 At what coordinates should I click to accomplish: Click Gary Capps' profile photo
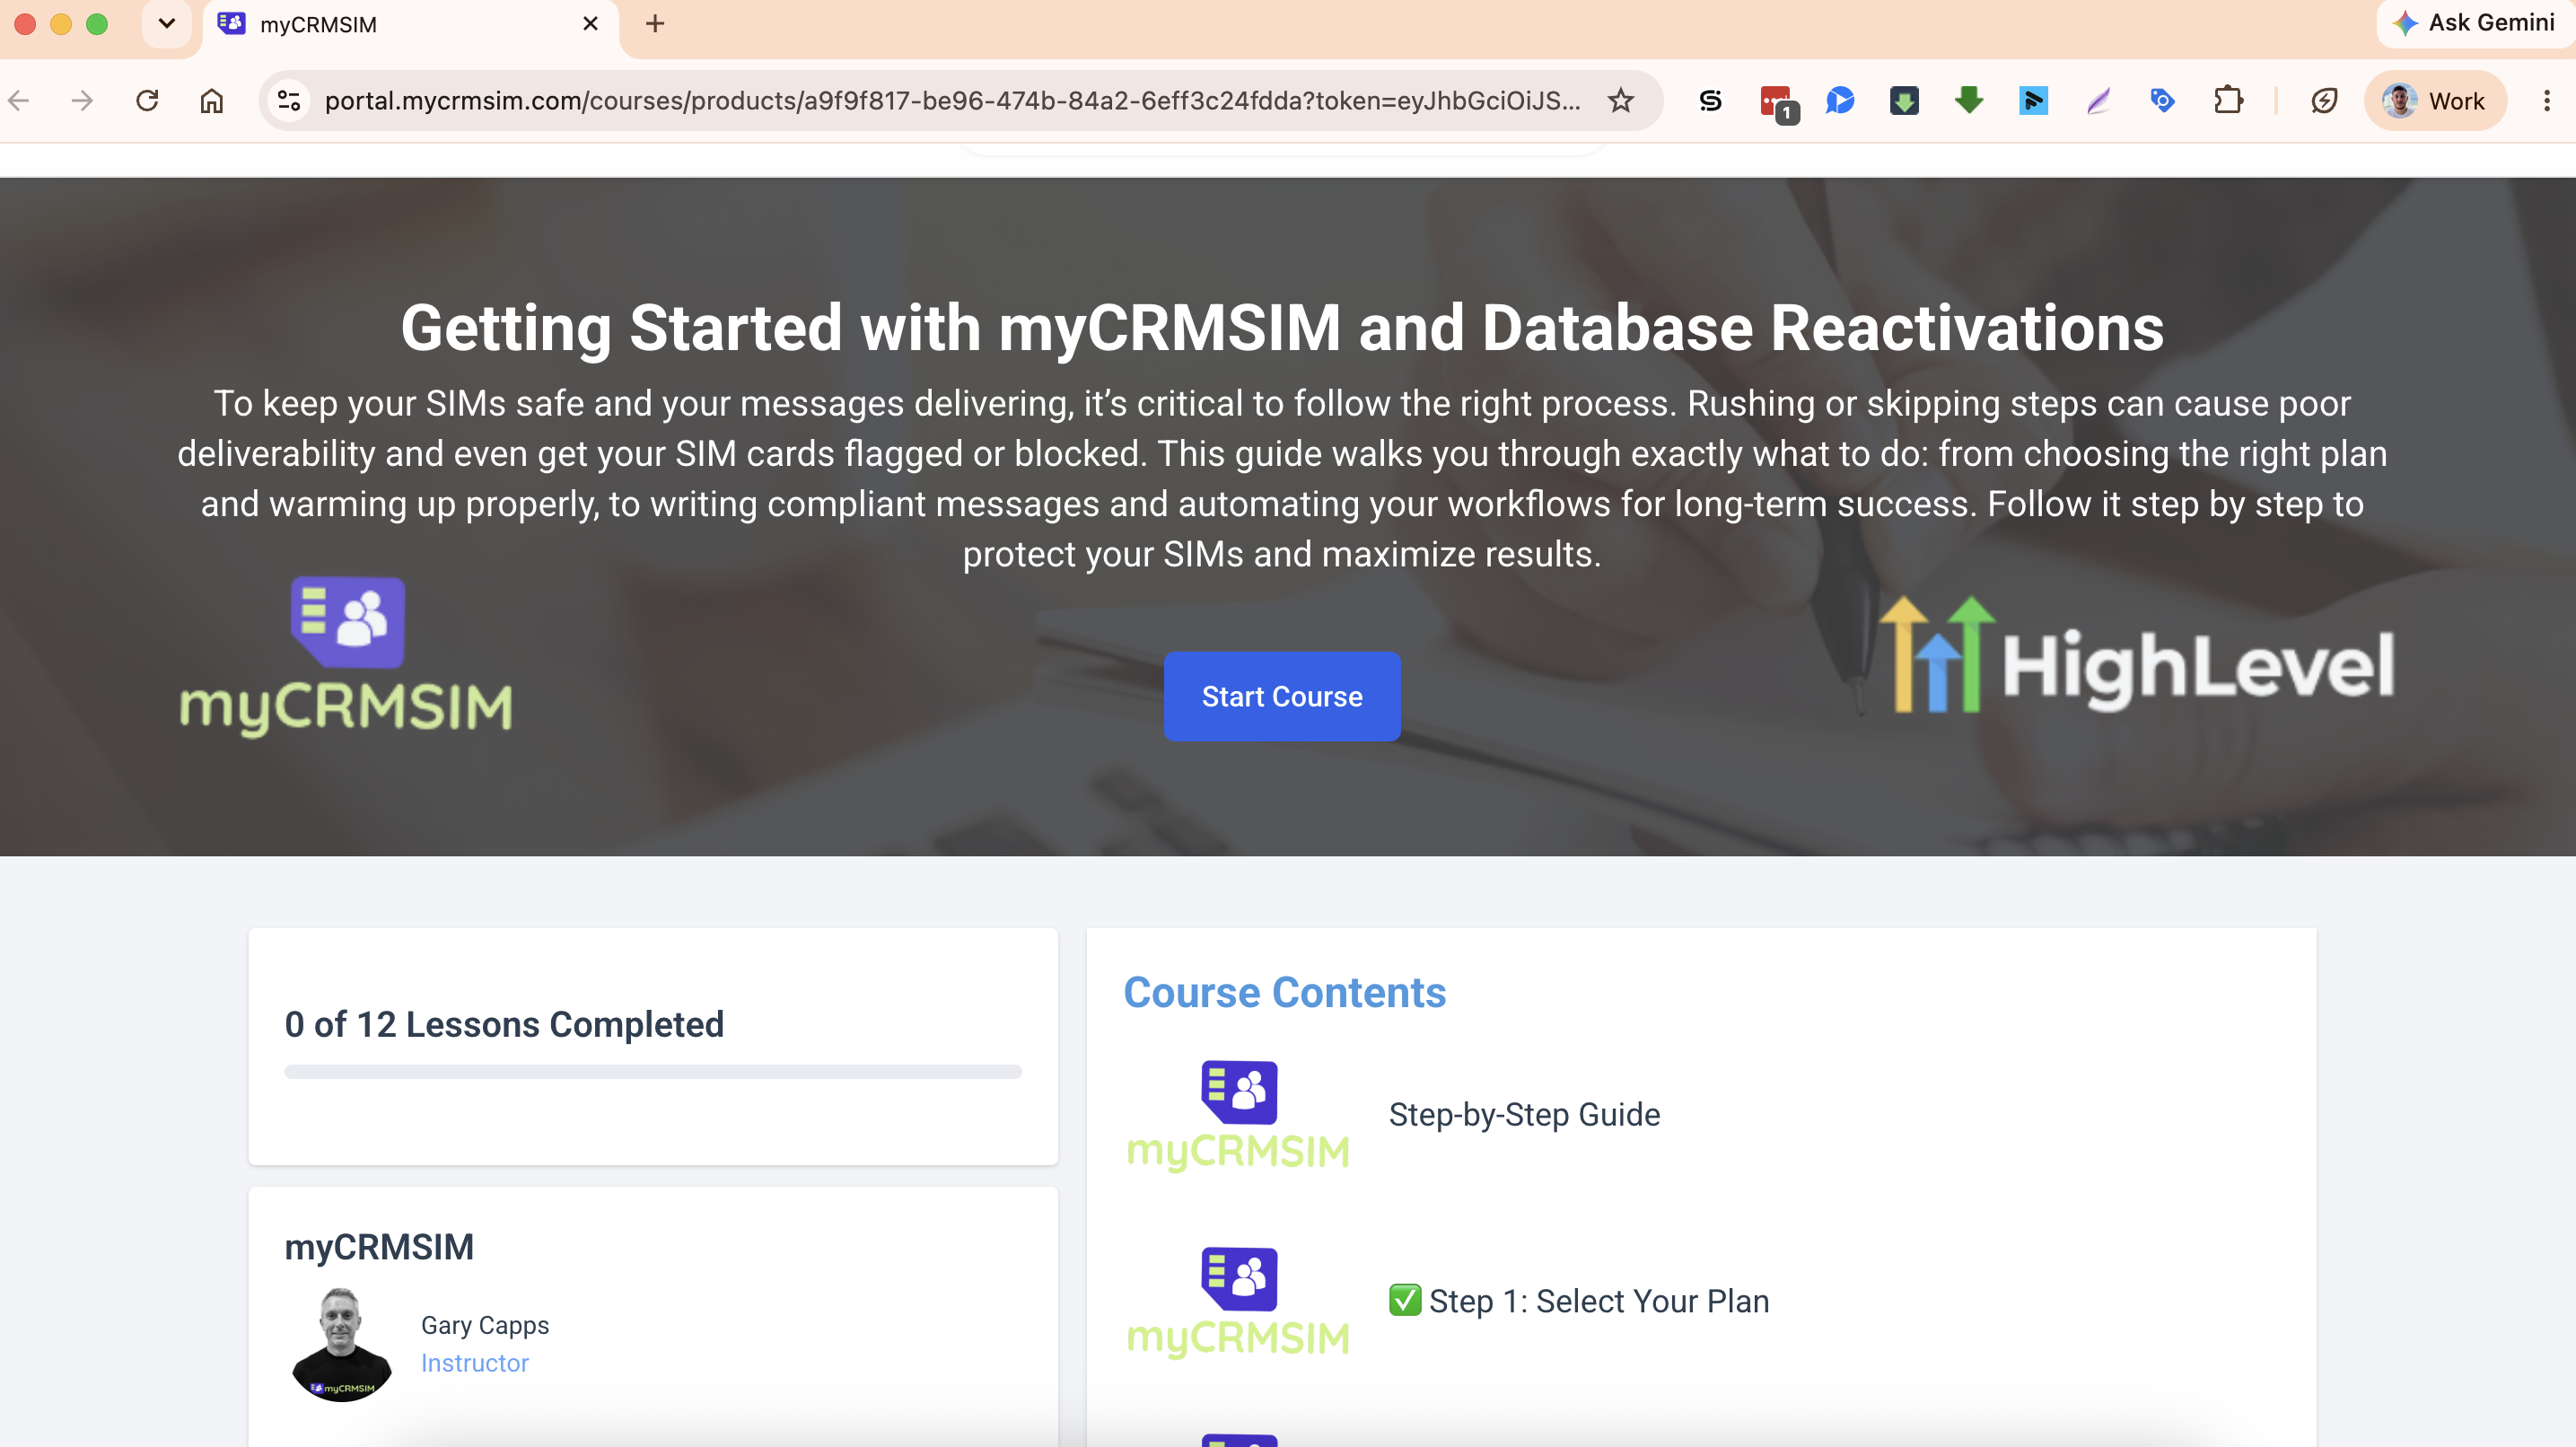(x=341, y=1344)
